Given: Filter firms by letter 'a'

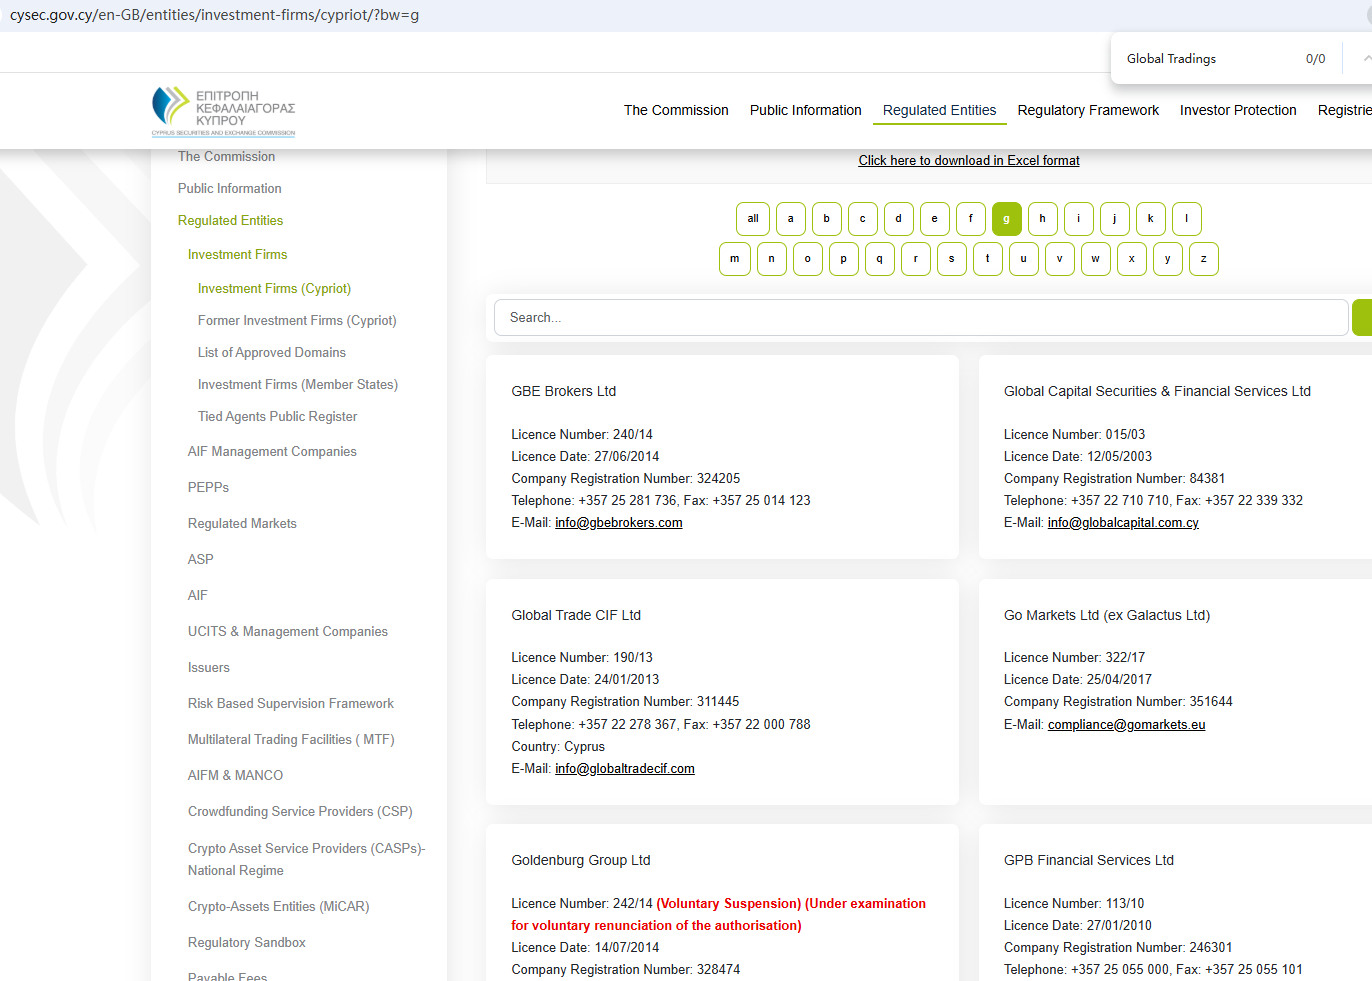Looking at the screenshot, I should [x=790, y=219].
